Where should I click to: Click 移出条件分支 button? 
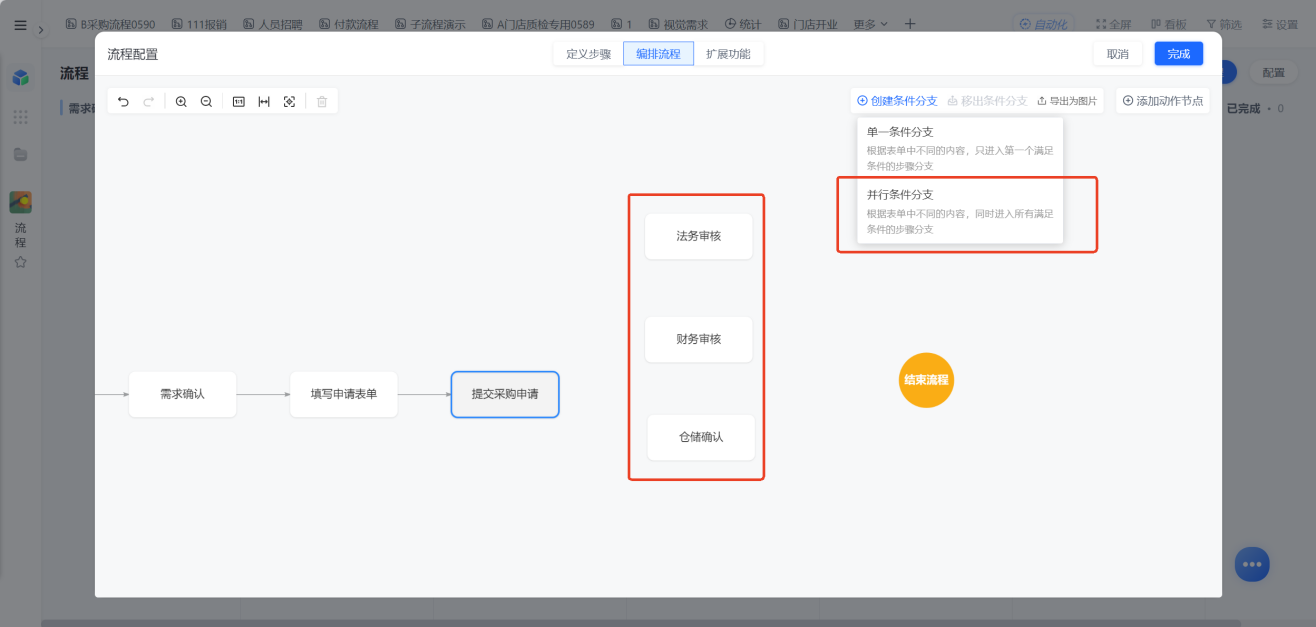987,101
